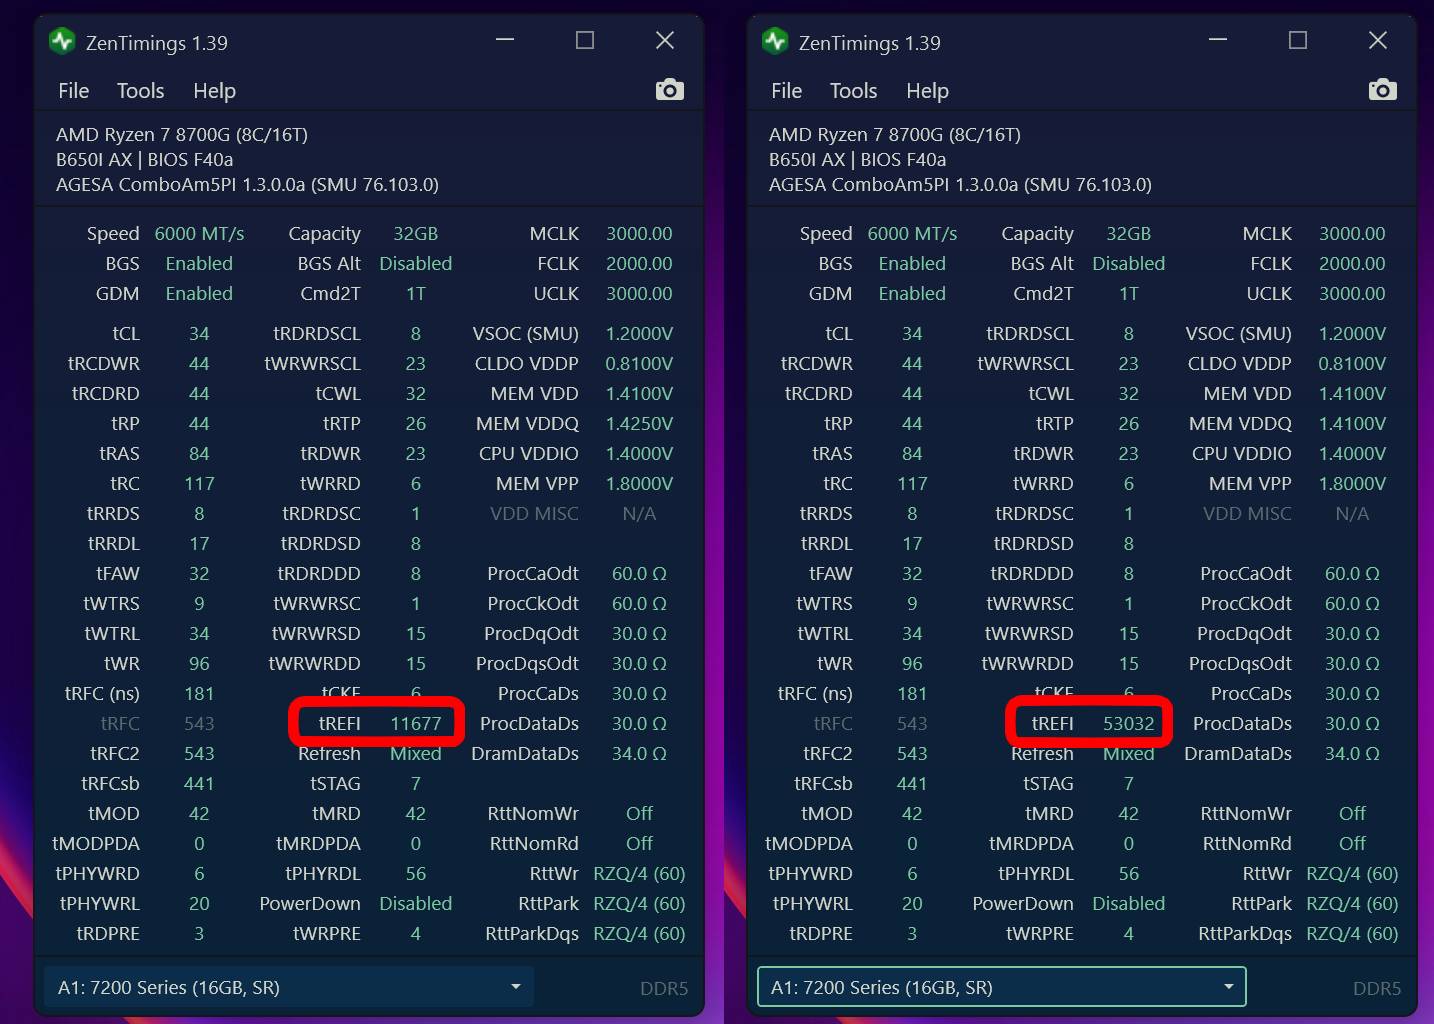
Task: Open the Help menu in left window
Action: click(x=214, y=91)
